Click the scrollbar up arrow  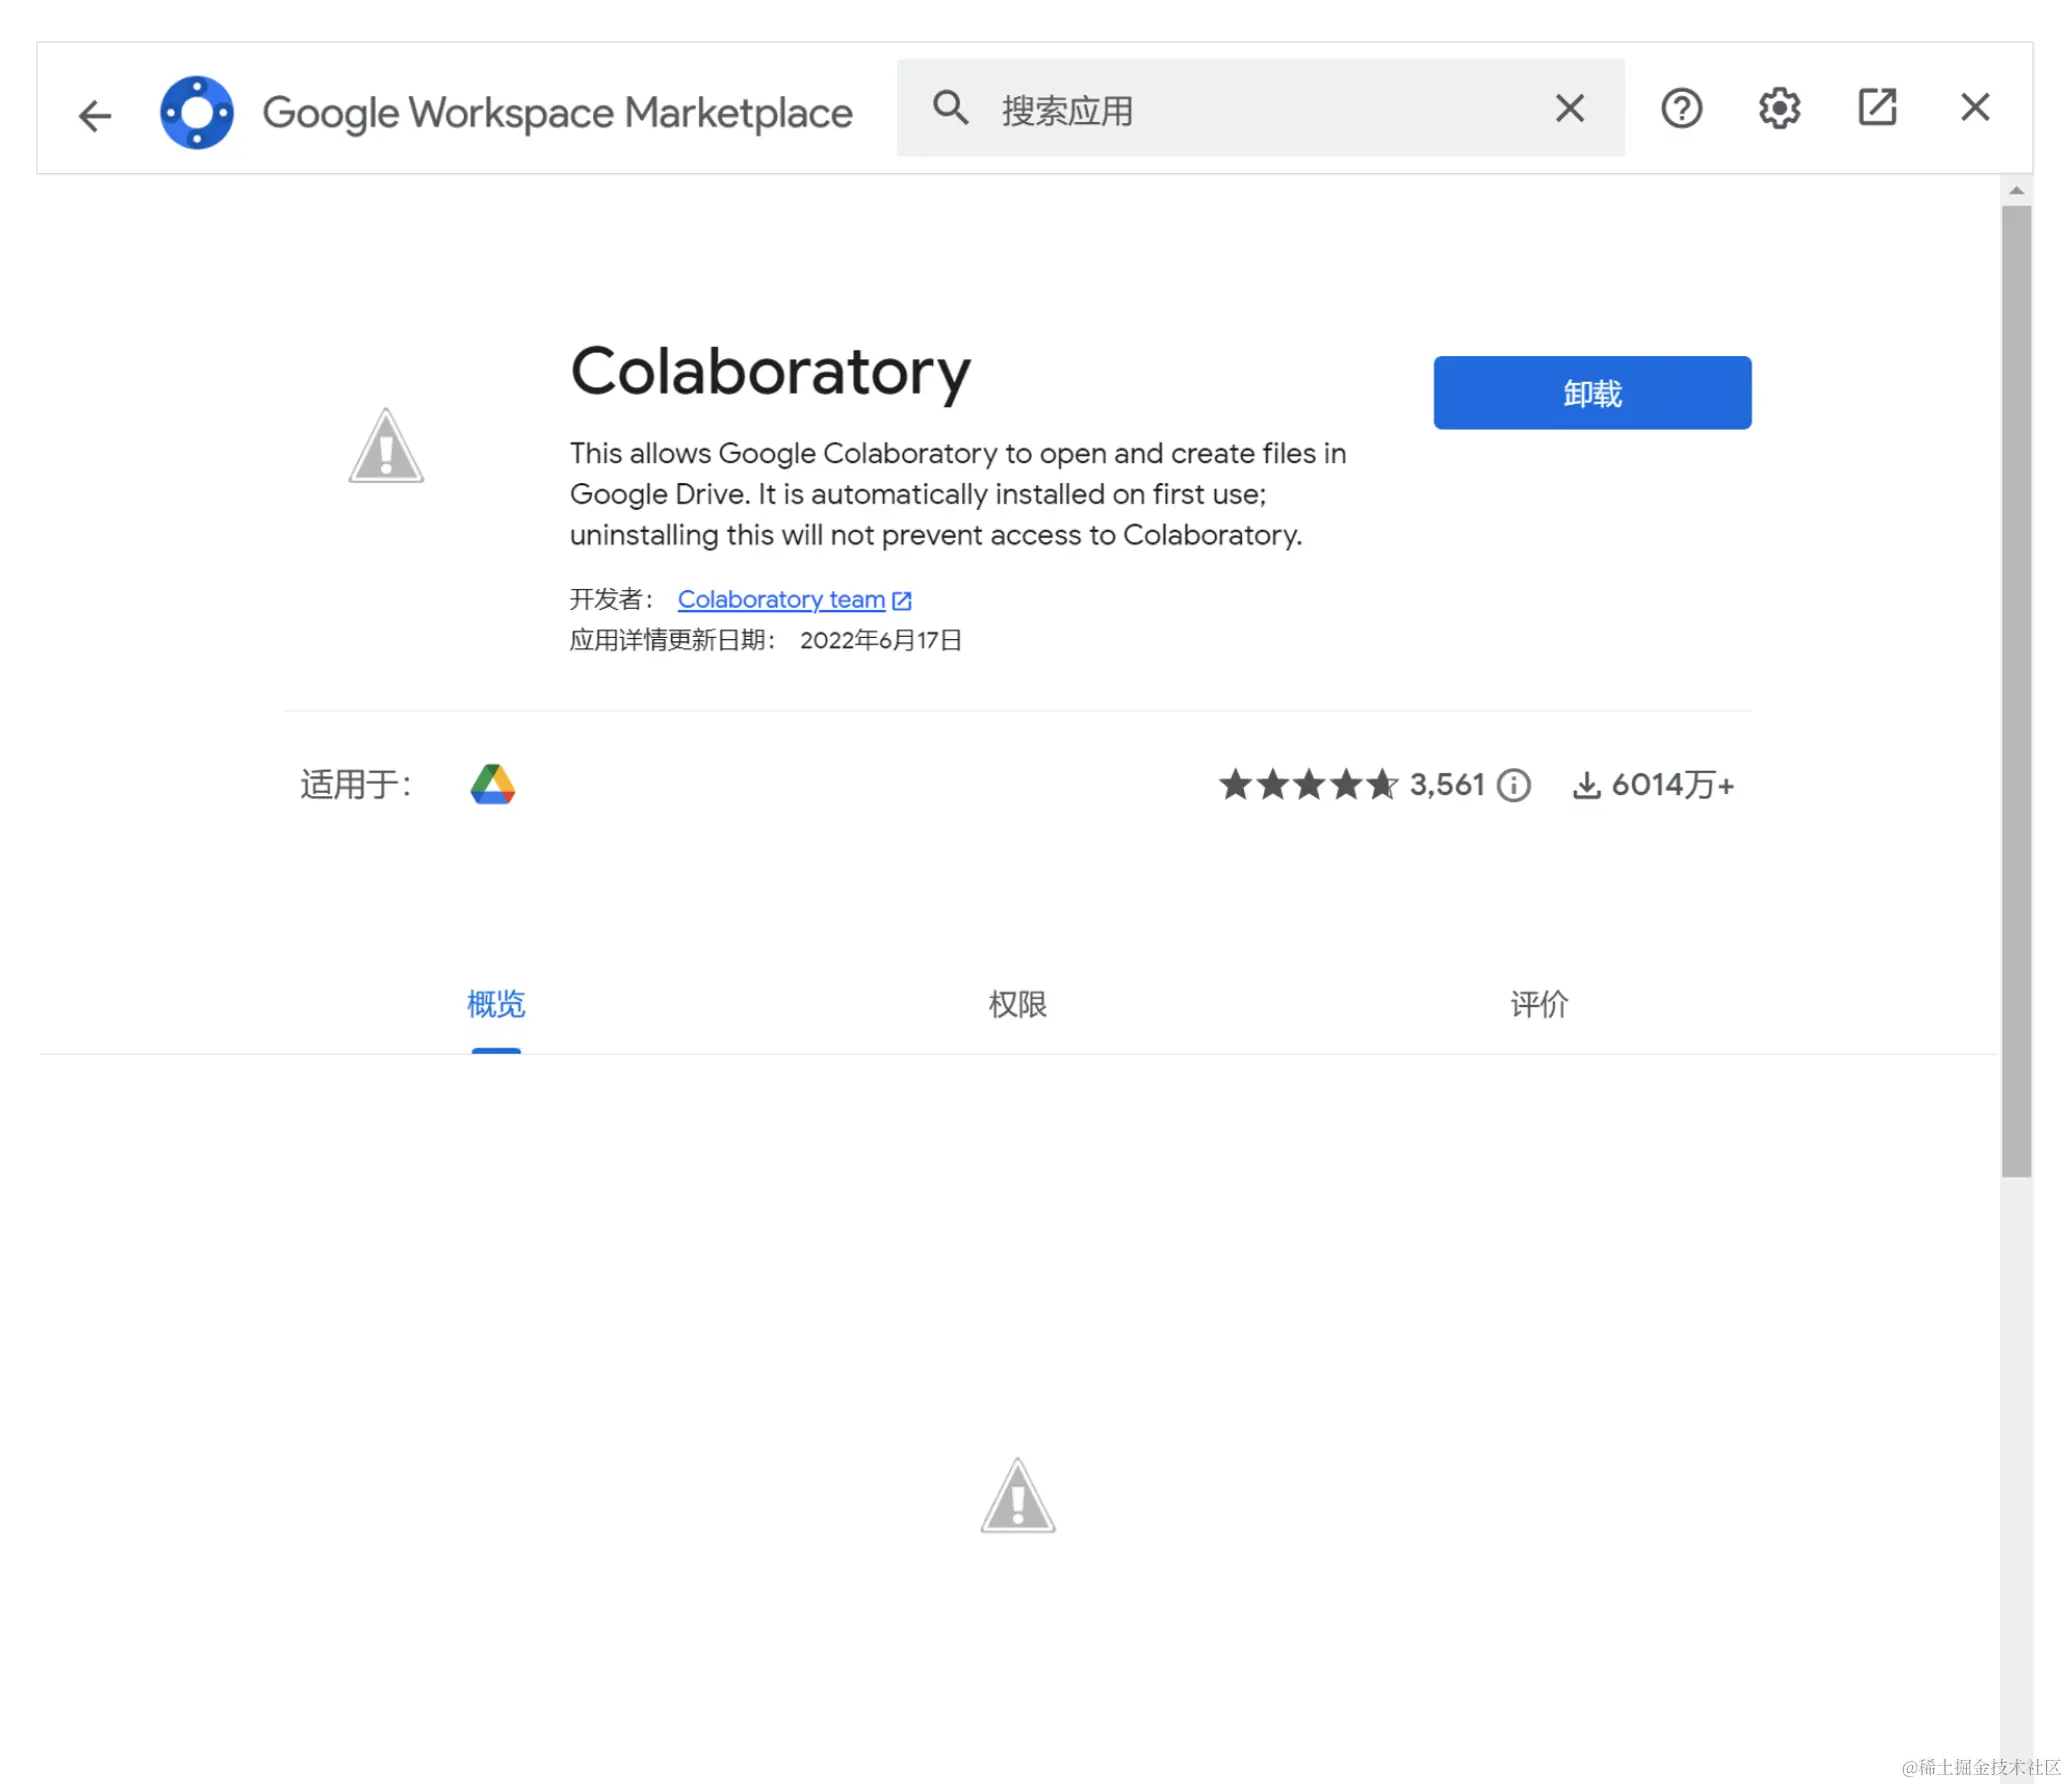tap(2016, 190)
